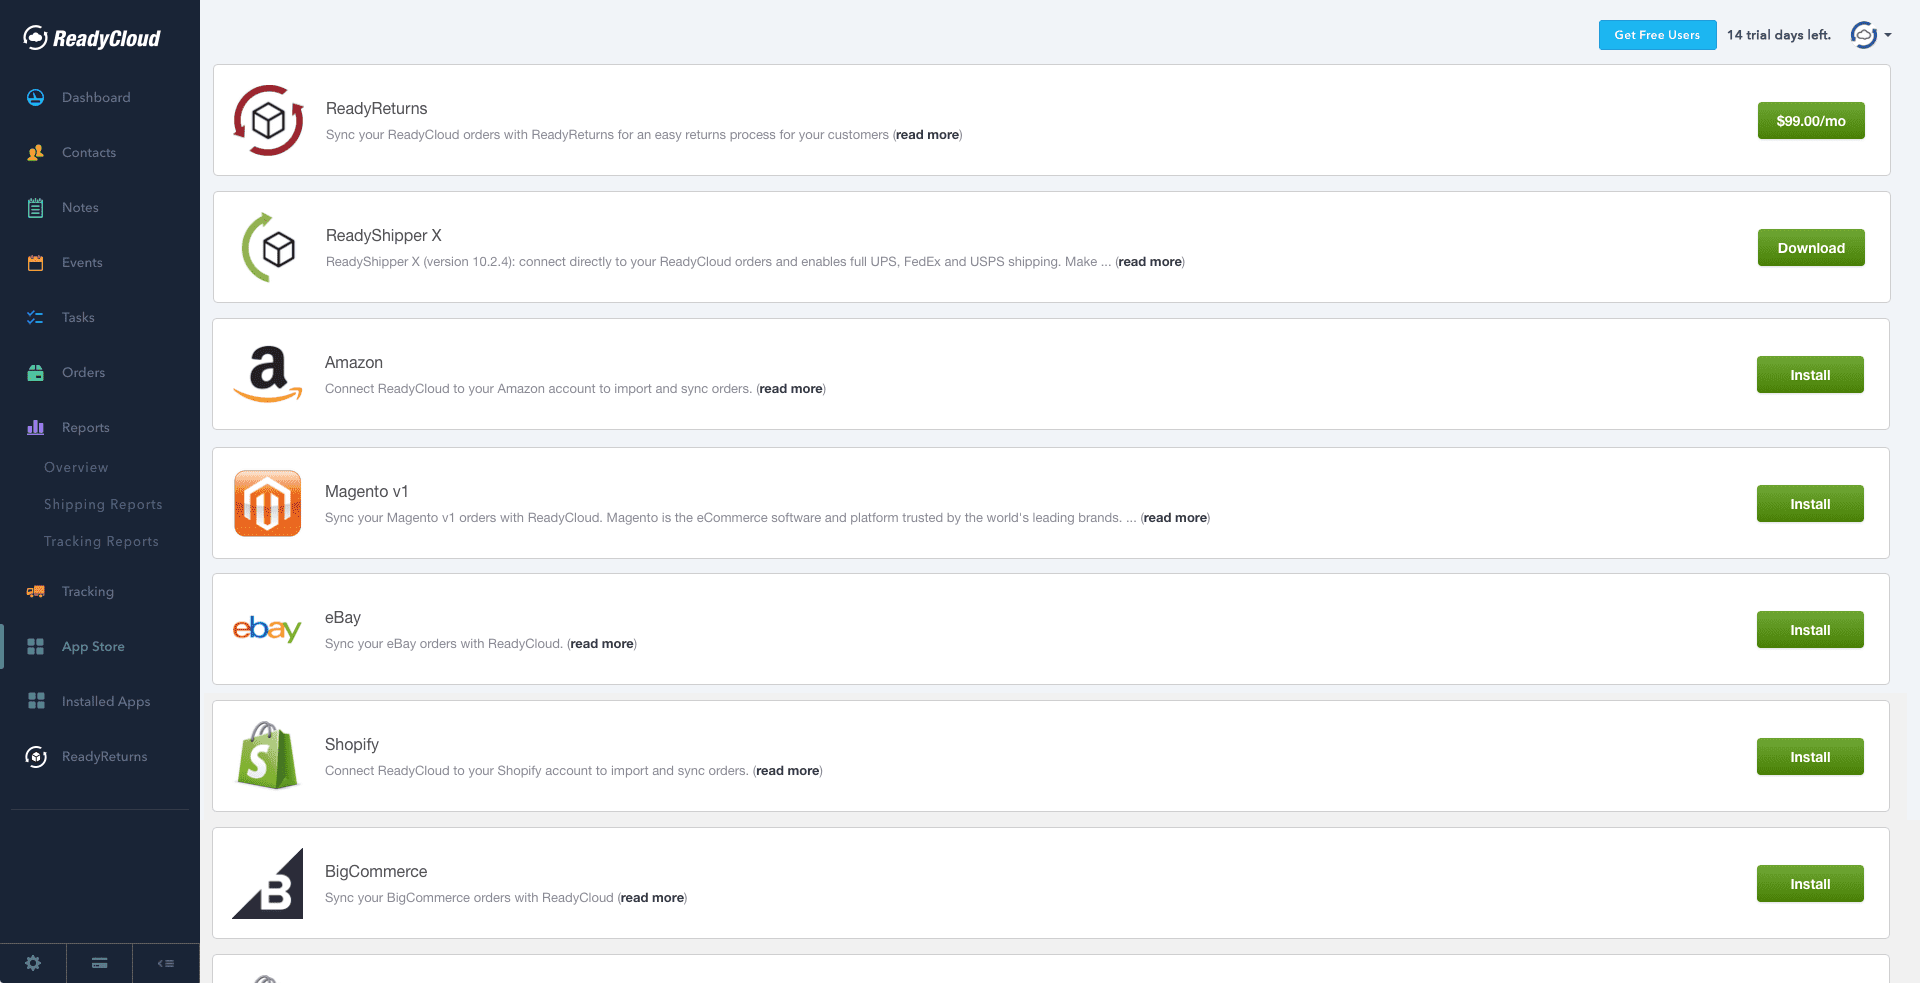The image size is (1920, 983).
Task: Go to Dashboard
Action: coord(96,97)
